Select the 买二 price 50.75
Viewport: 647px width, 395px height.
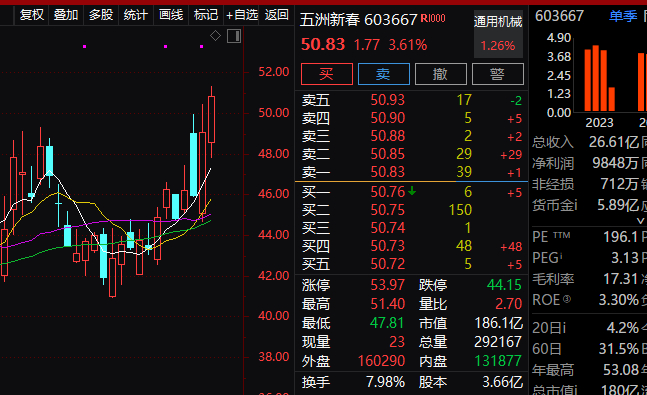pos(387,210)
